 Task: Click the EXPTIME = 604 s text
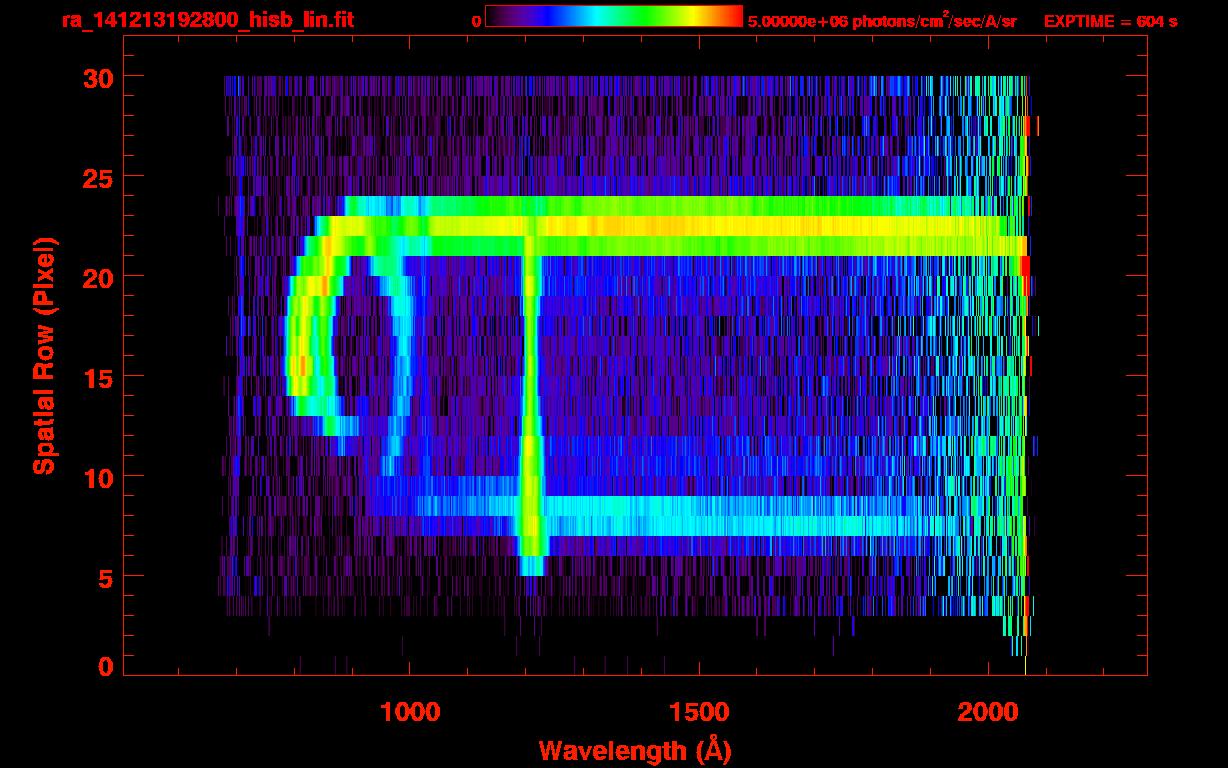1110,21
